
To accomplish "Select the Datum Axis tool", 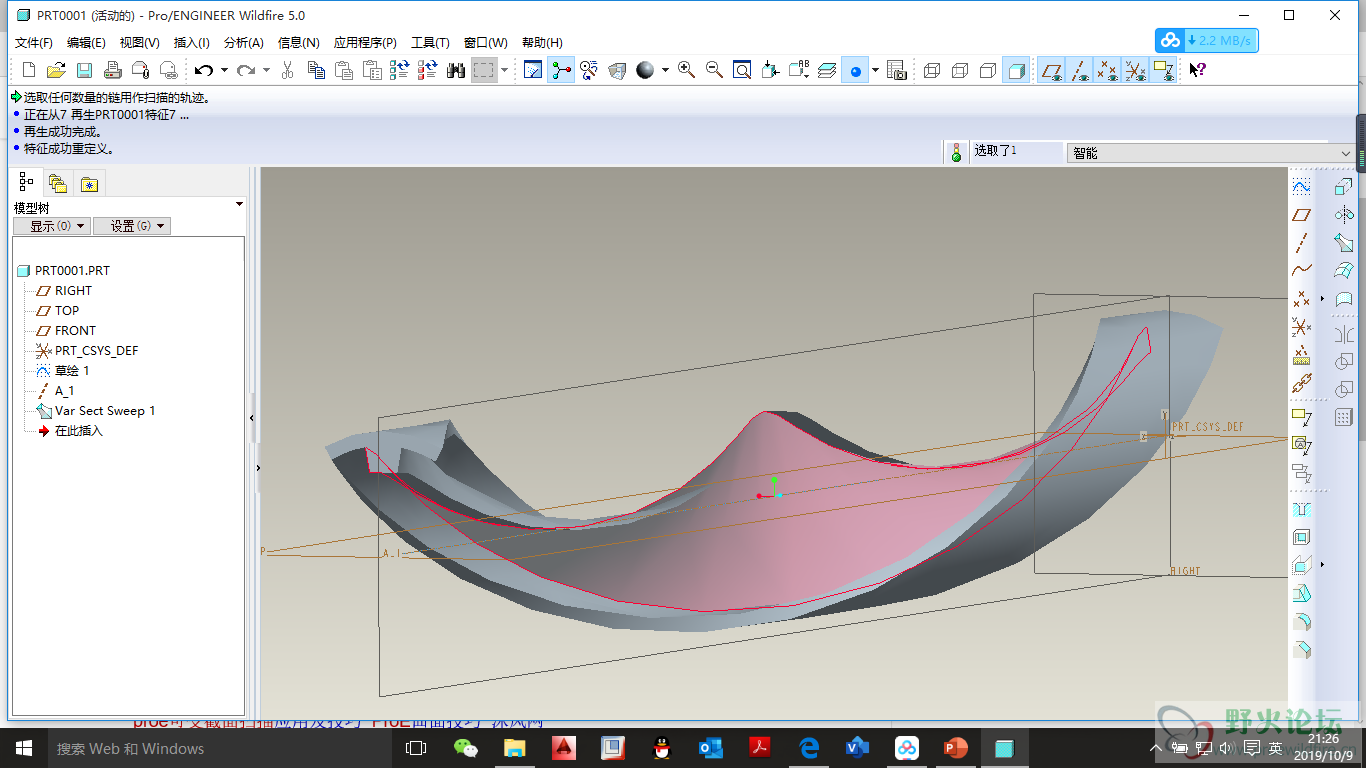I will click(1301, 243).
